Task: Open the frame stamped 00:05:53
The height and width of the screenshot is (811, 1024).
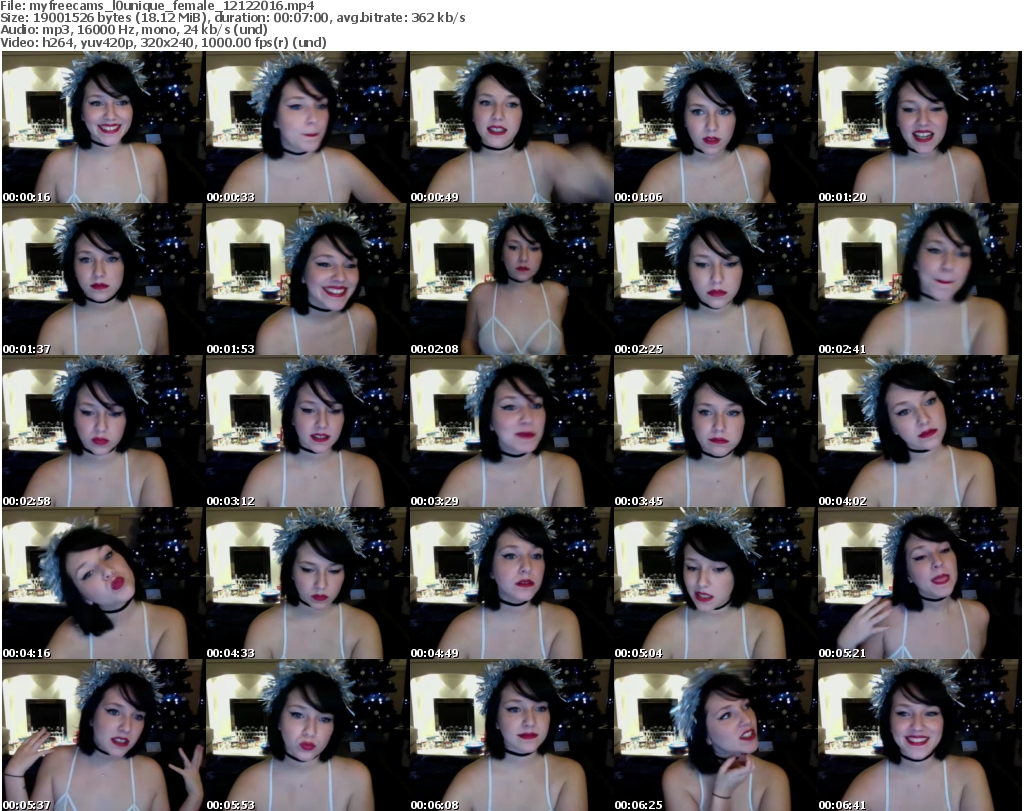Action: point(307,735)
